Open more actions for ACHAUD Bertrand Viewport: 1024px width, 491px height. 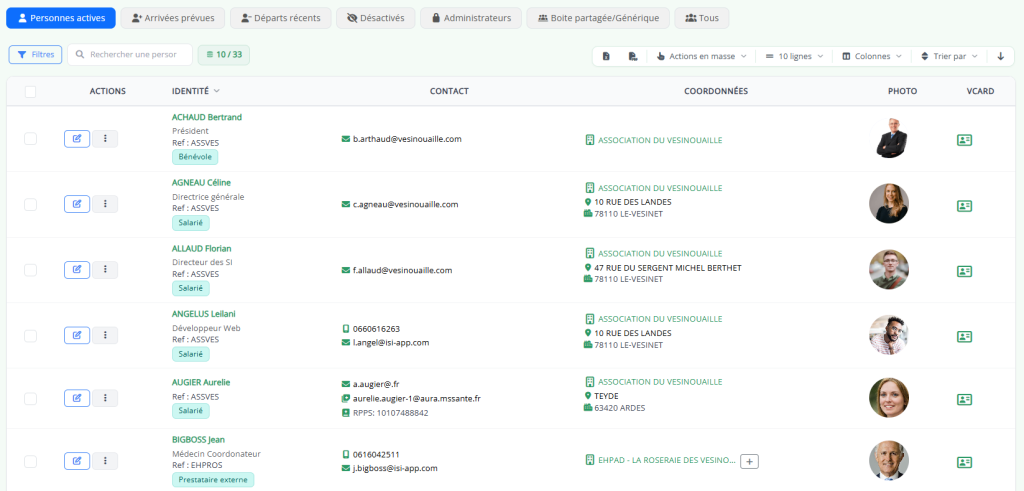105,138
